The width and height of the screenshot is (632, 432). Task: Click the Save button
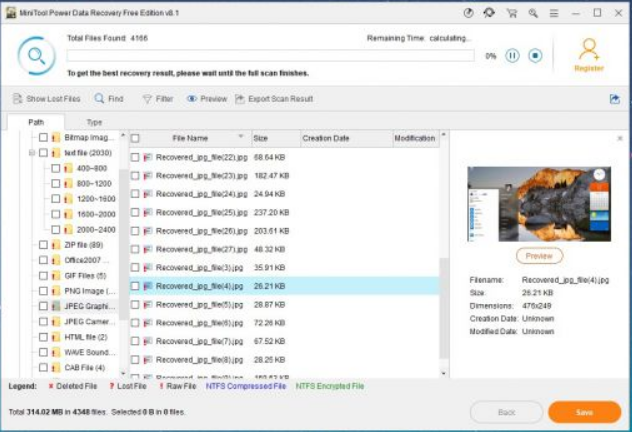tap(584, 412)
